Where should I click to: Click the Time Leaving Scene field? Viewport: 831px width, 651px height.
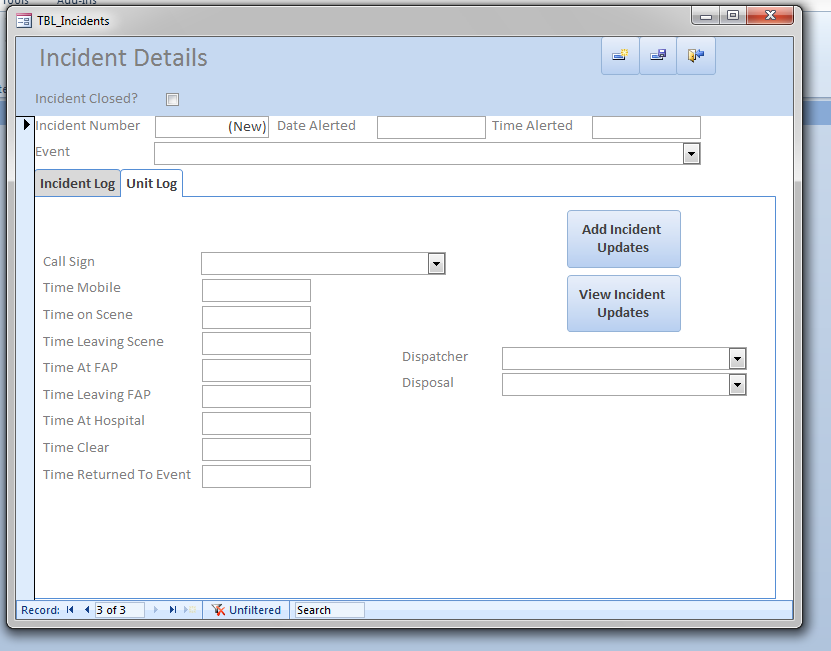[256, 344]
